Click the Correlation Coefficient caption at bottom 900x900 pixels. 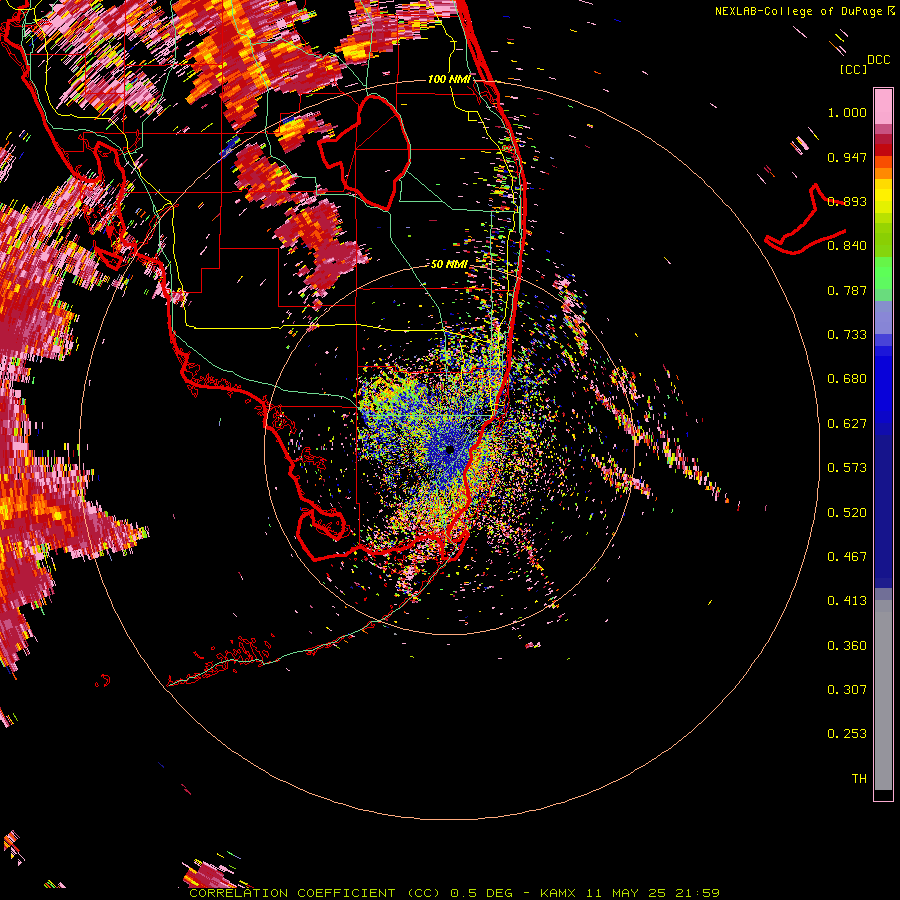[x=454, y=893]
